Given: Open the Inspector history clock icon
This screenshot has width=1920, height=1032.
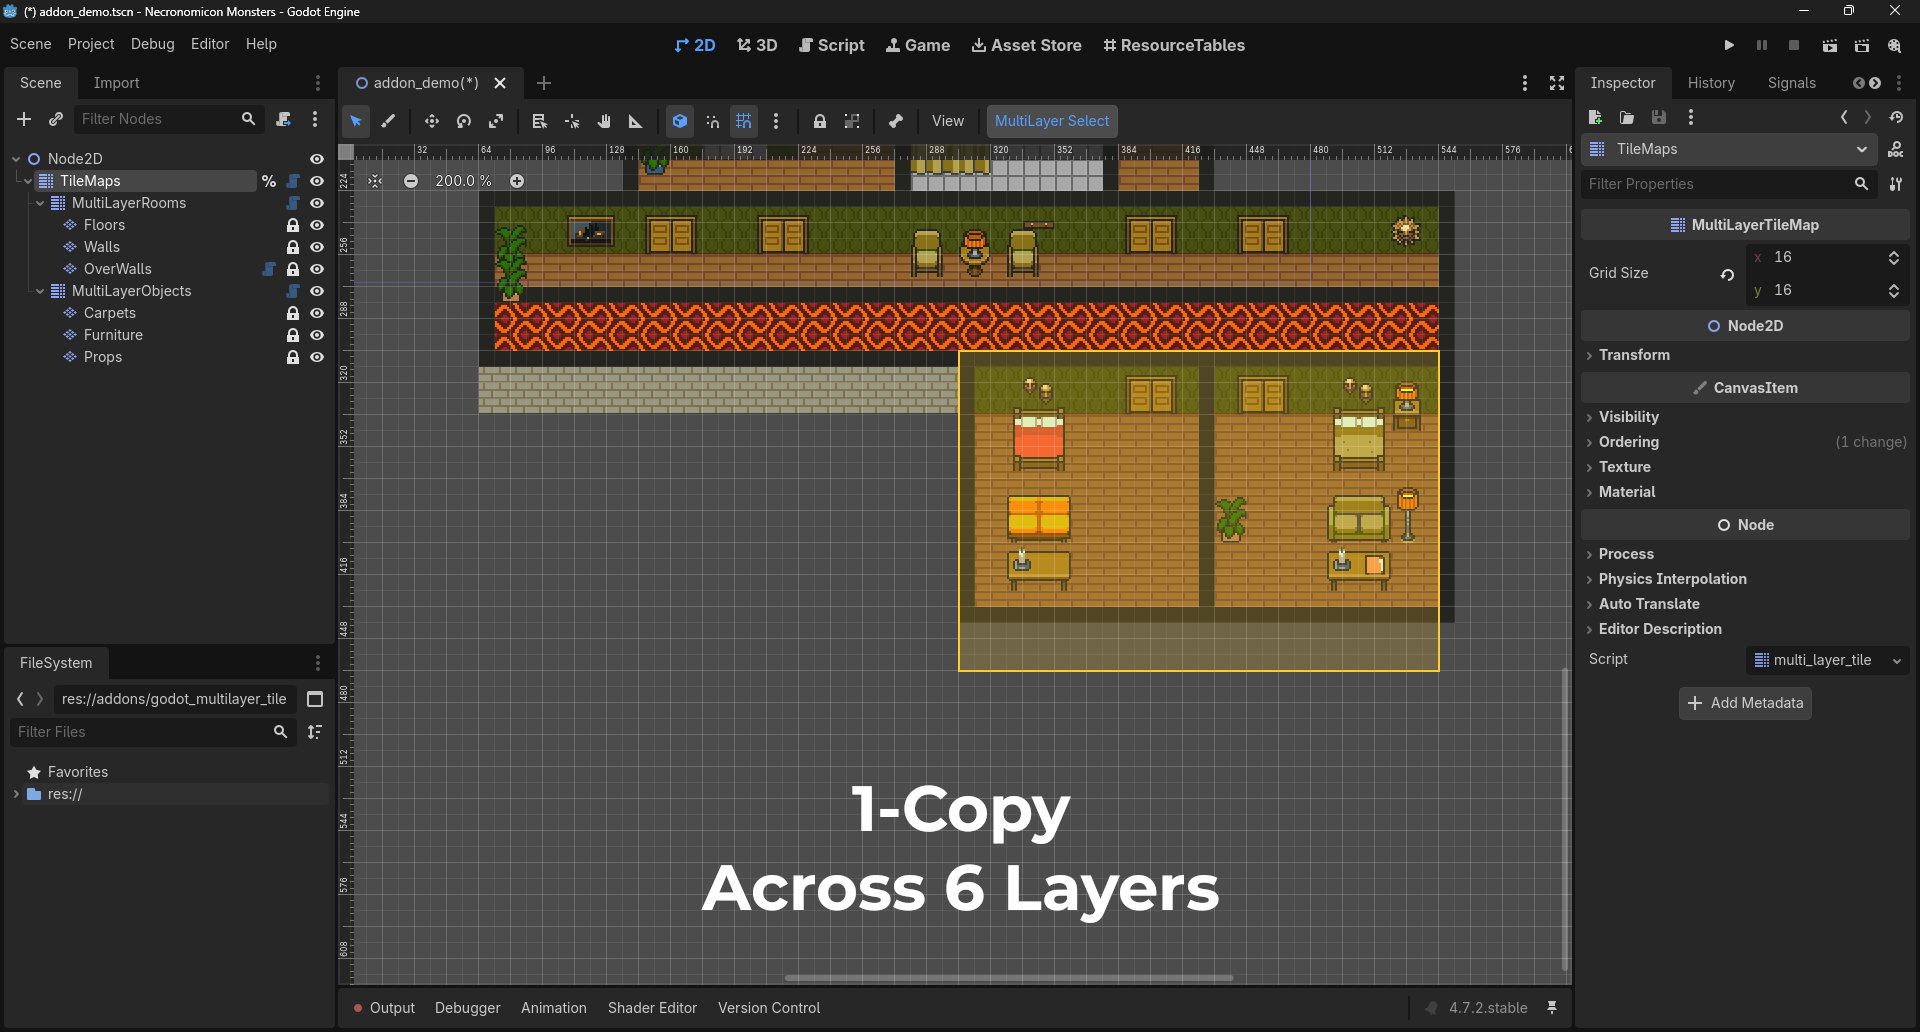Looking at the screenshot, I should [1896, 117].
